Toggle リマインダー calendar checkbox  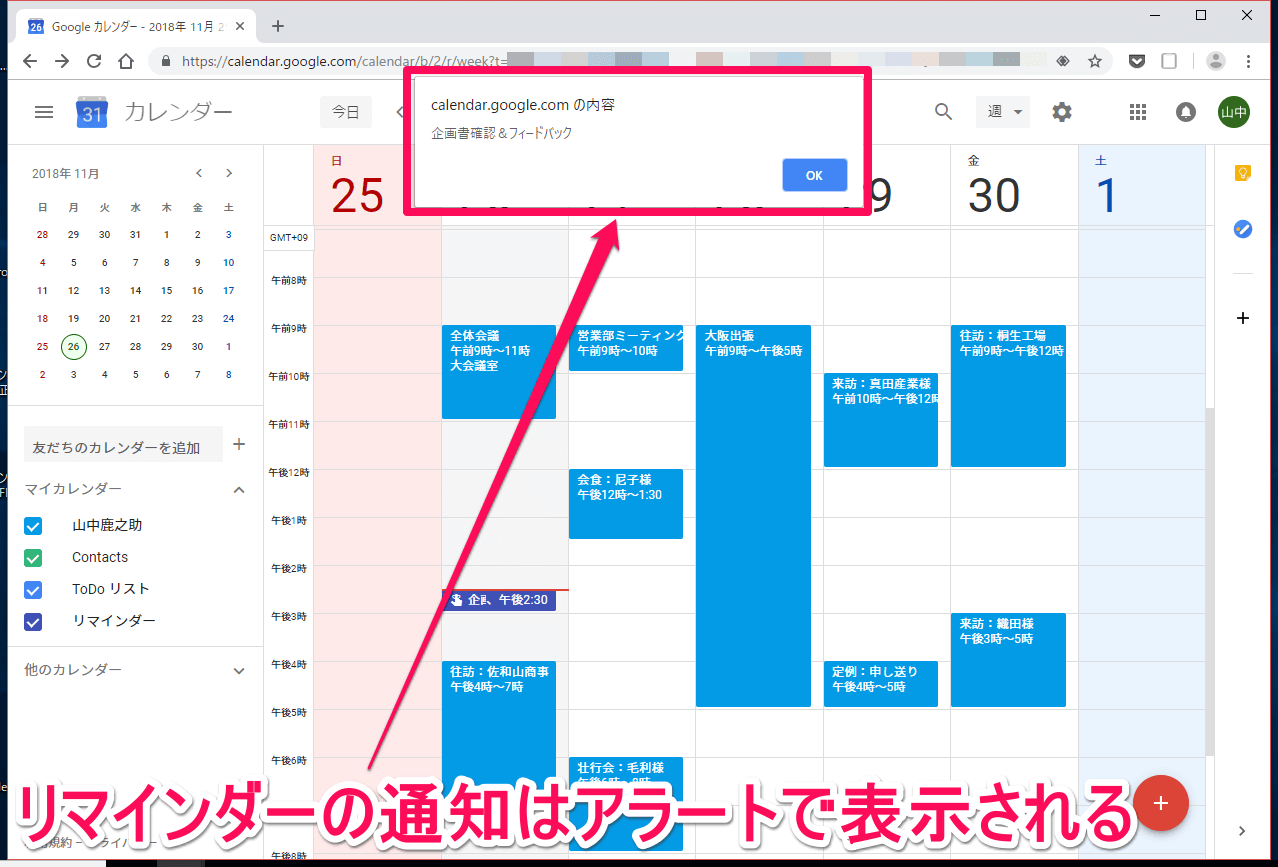pos(33,622)
